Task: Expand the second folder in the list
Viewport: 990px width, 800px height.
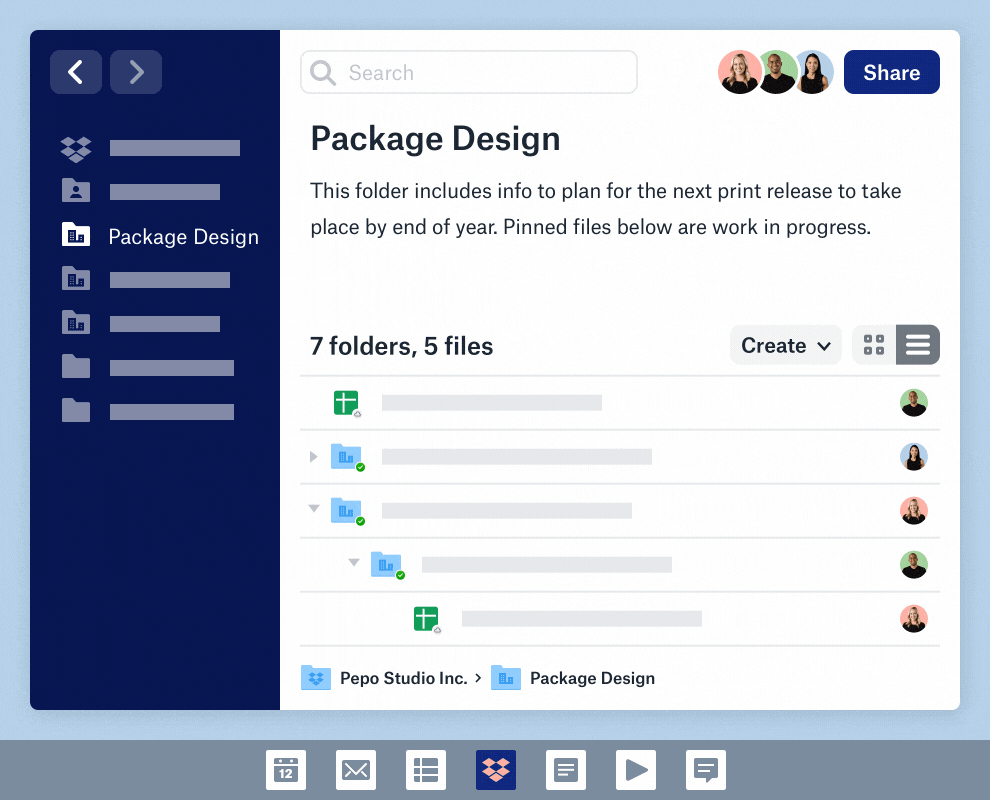Action: 313,456
